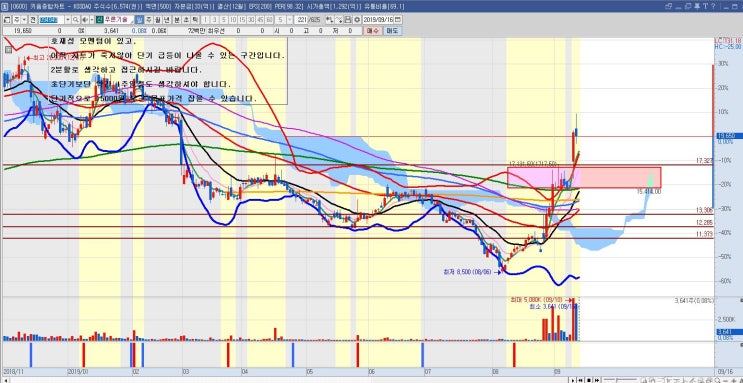Click the play button in bottom playback bar
The width and height of the screenshot is (743, 383).
point(573,380)
